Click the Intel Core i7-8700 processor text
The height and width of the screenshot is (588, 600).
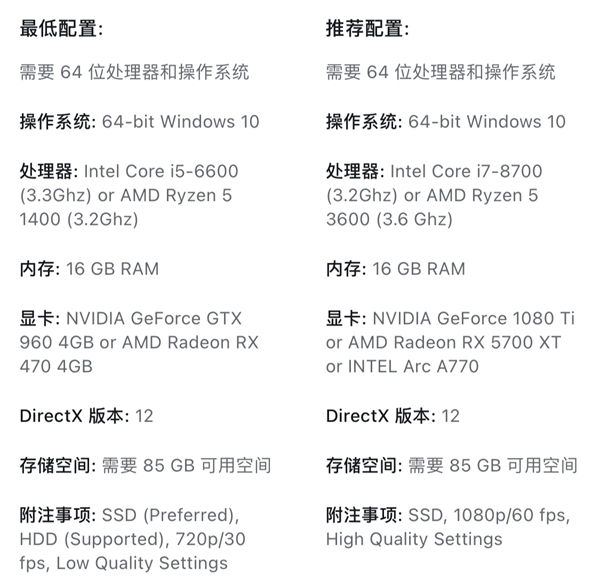[466, 171]
